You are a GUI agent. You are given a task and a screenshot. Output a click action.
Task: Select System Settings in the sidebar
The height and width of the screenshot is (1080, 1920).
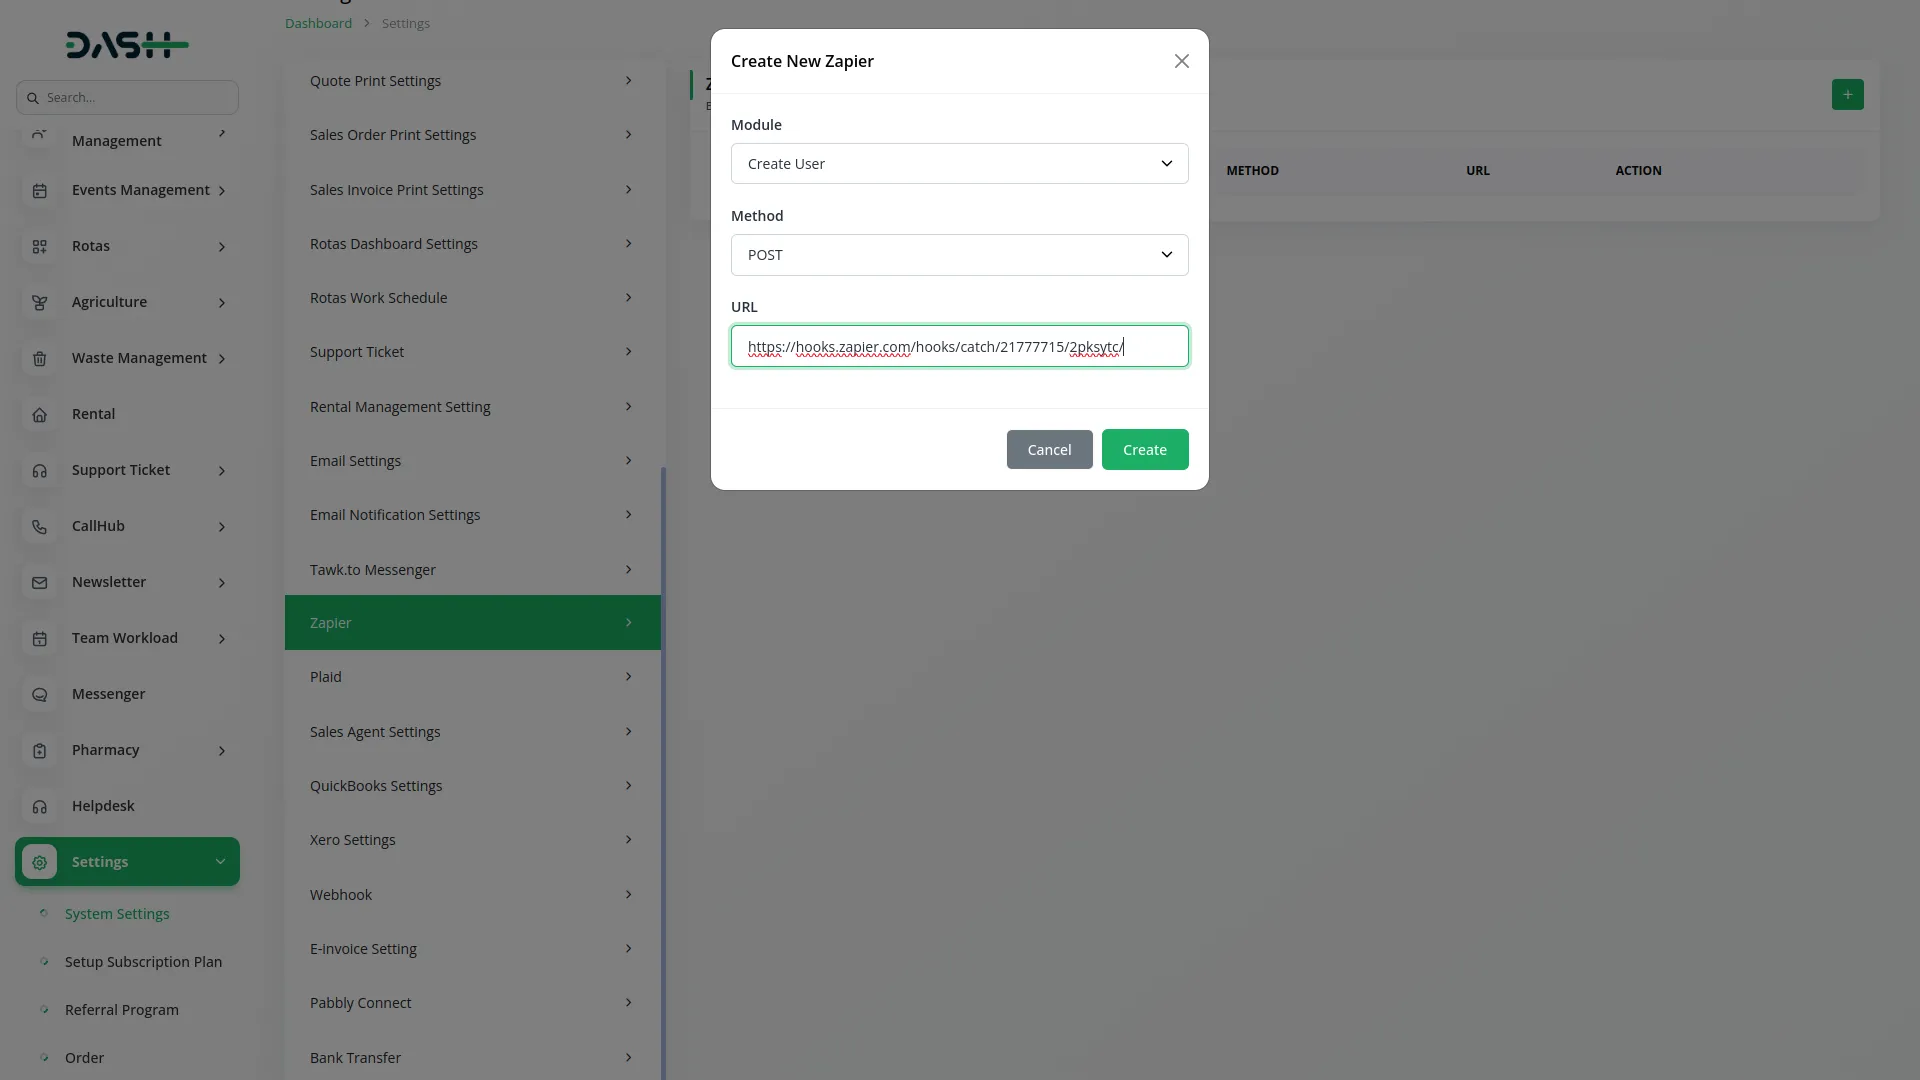click(x=116, y=913)
